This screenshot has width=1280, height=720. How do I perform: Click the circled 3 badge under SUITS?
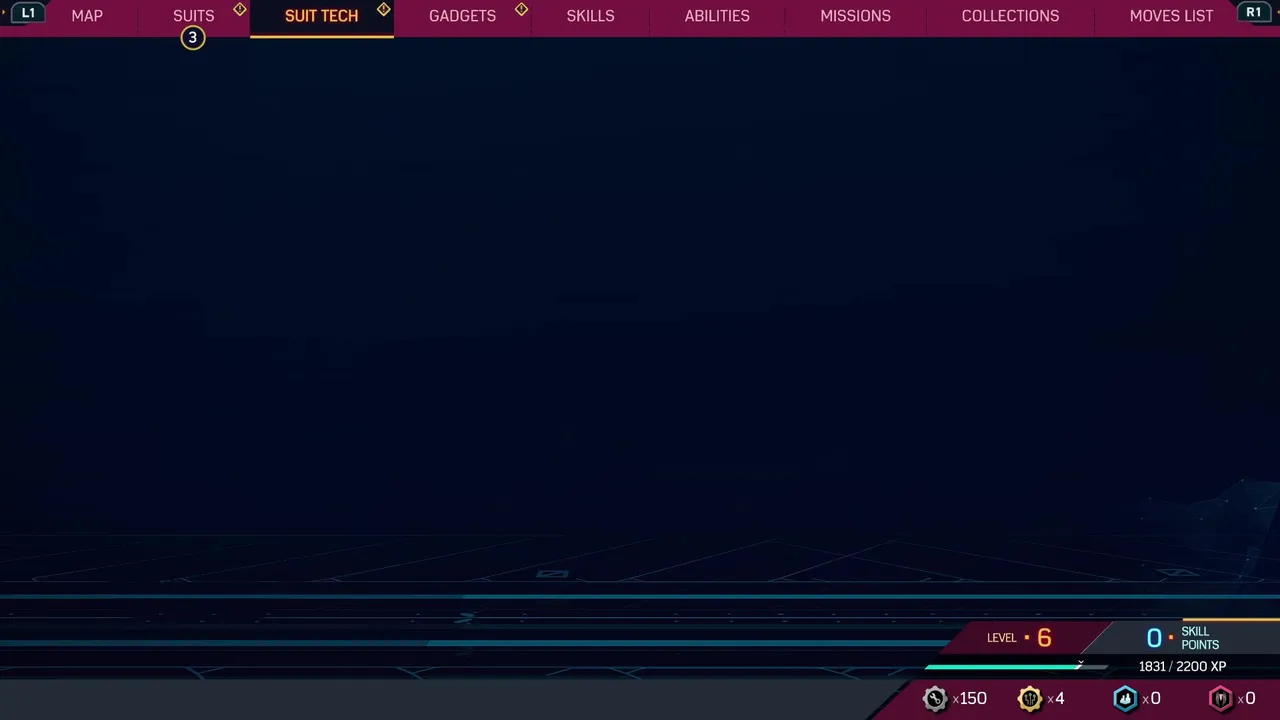(x=193, y=38)
